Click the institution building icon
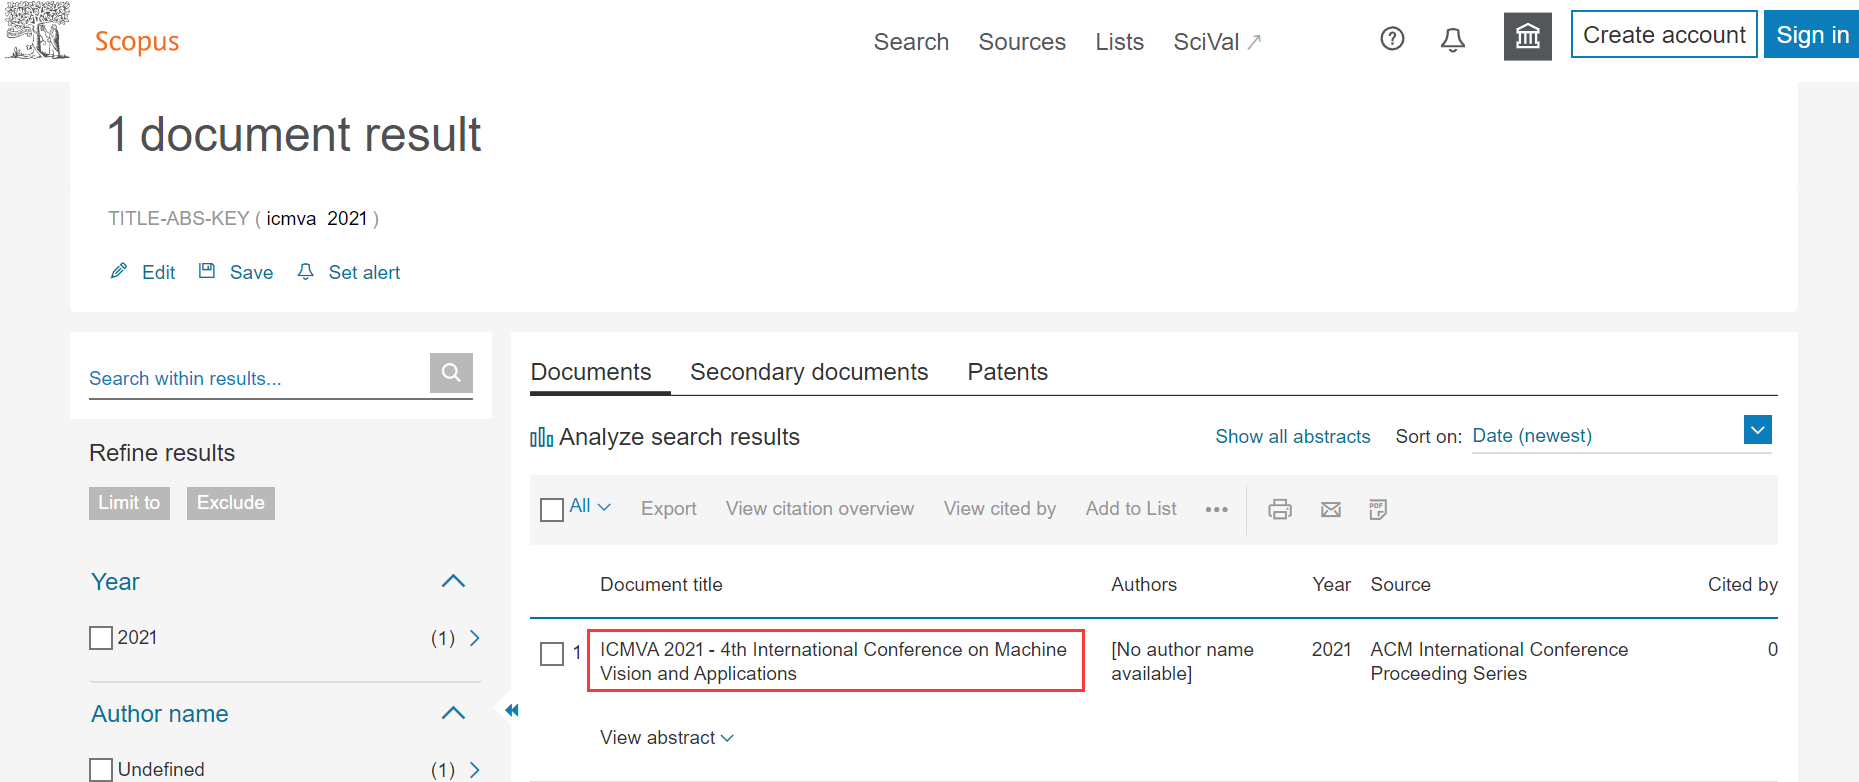Image resolution: width=1859 pixels, height=782 pixels. [x=1528, y=37]
